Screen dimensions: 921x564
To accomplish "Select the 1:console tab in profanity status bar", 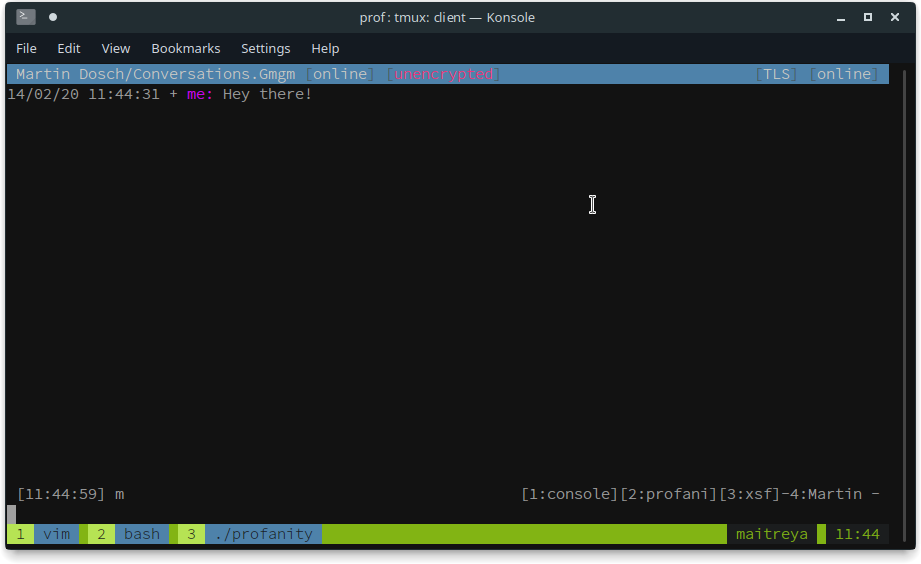I will coord(570,494).
